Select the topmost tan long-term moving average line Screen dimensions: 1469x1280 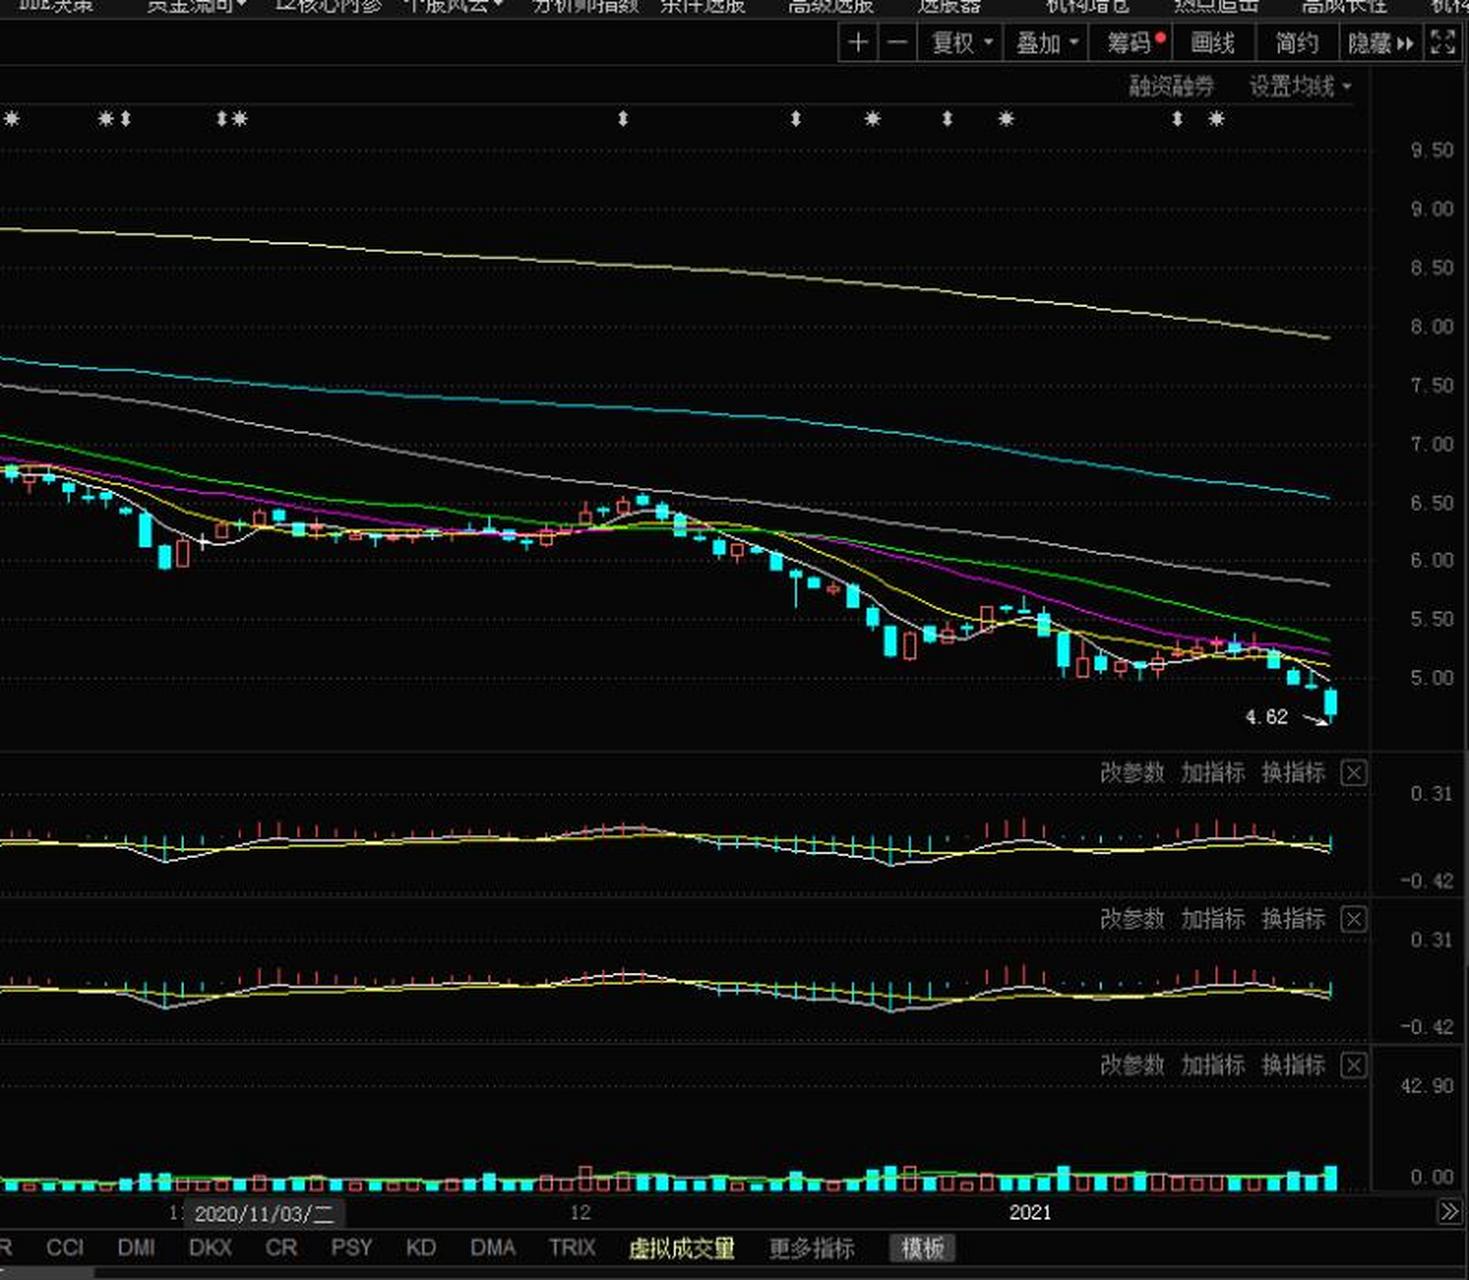[x=665, y=269]
